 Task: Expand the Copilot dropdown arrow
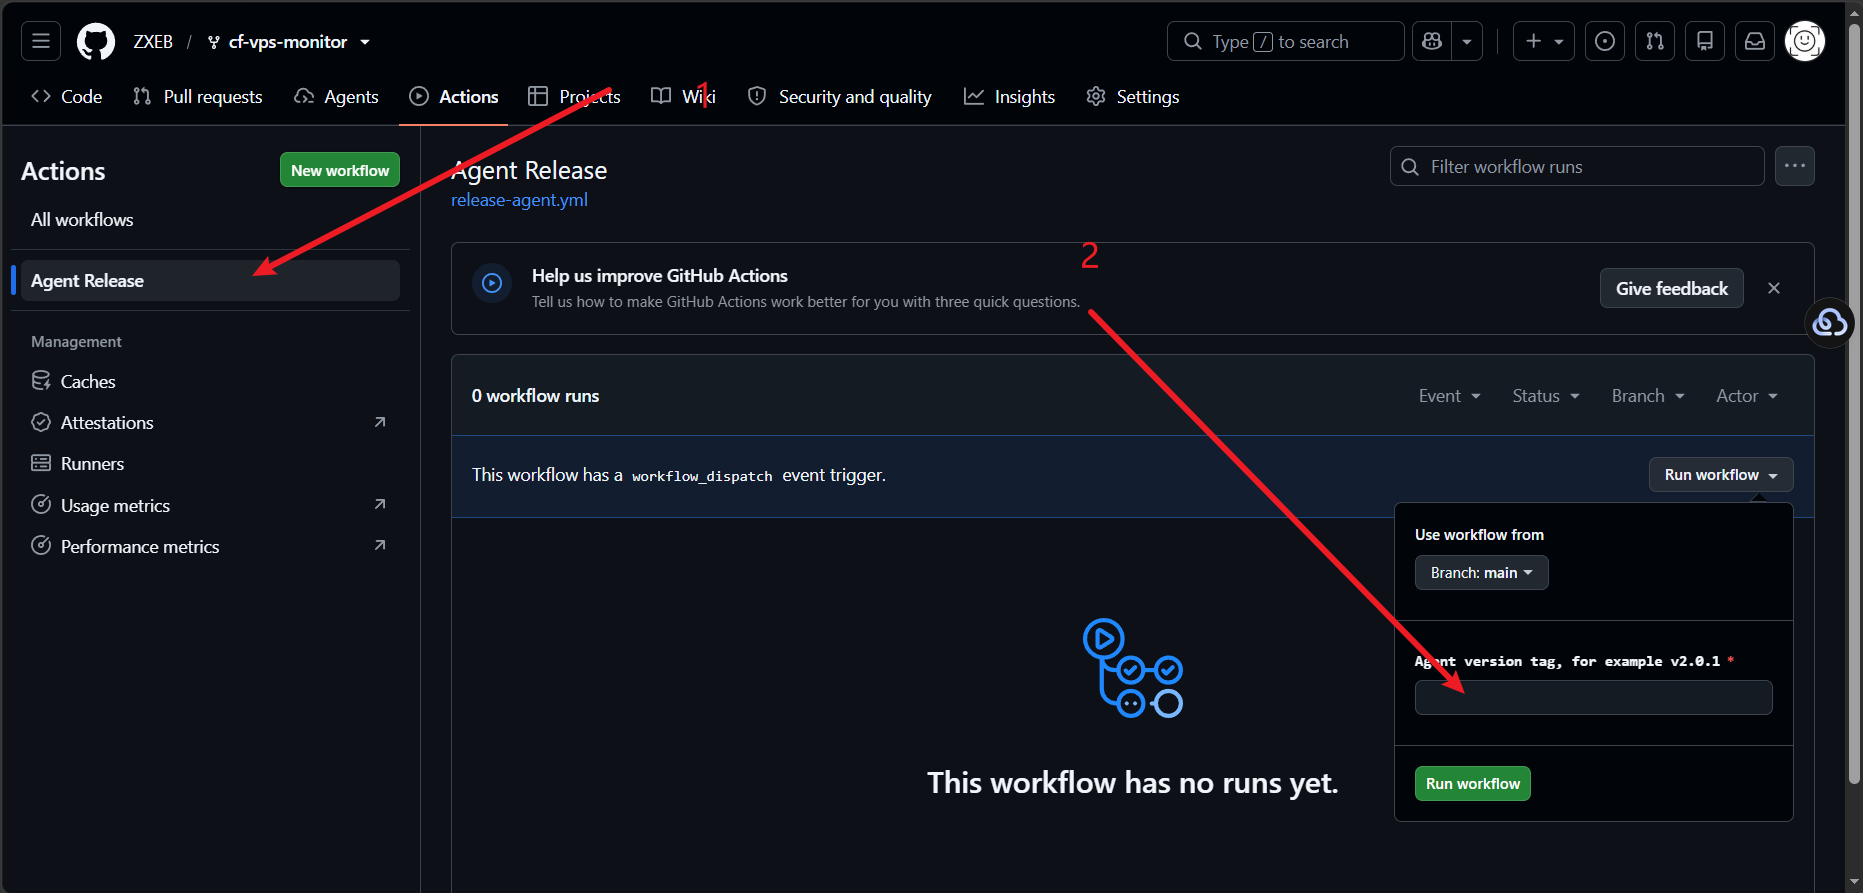click(x=1467, y=41)
